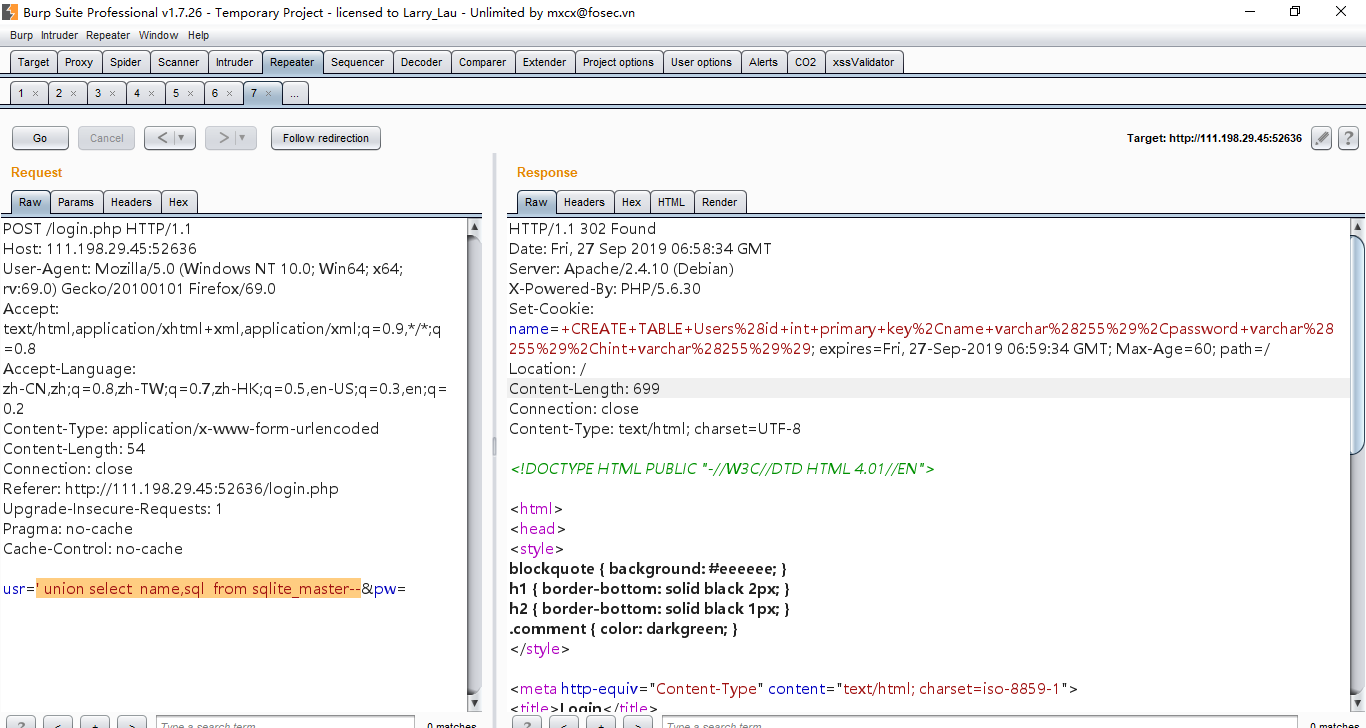The image size is (1366, 728).
Task: Show response Raw view
Action: pyautogui.click(x=537, y=202)
